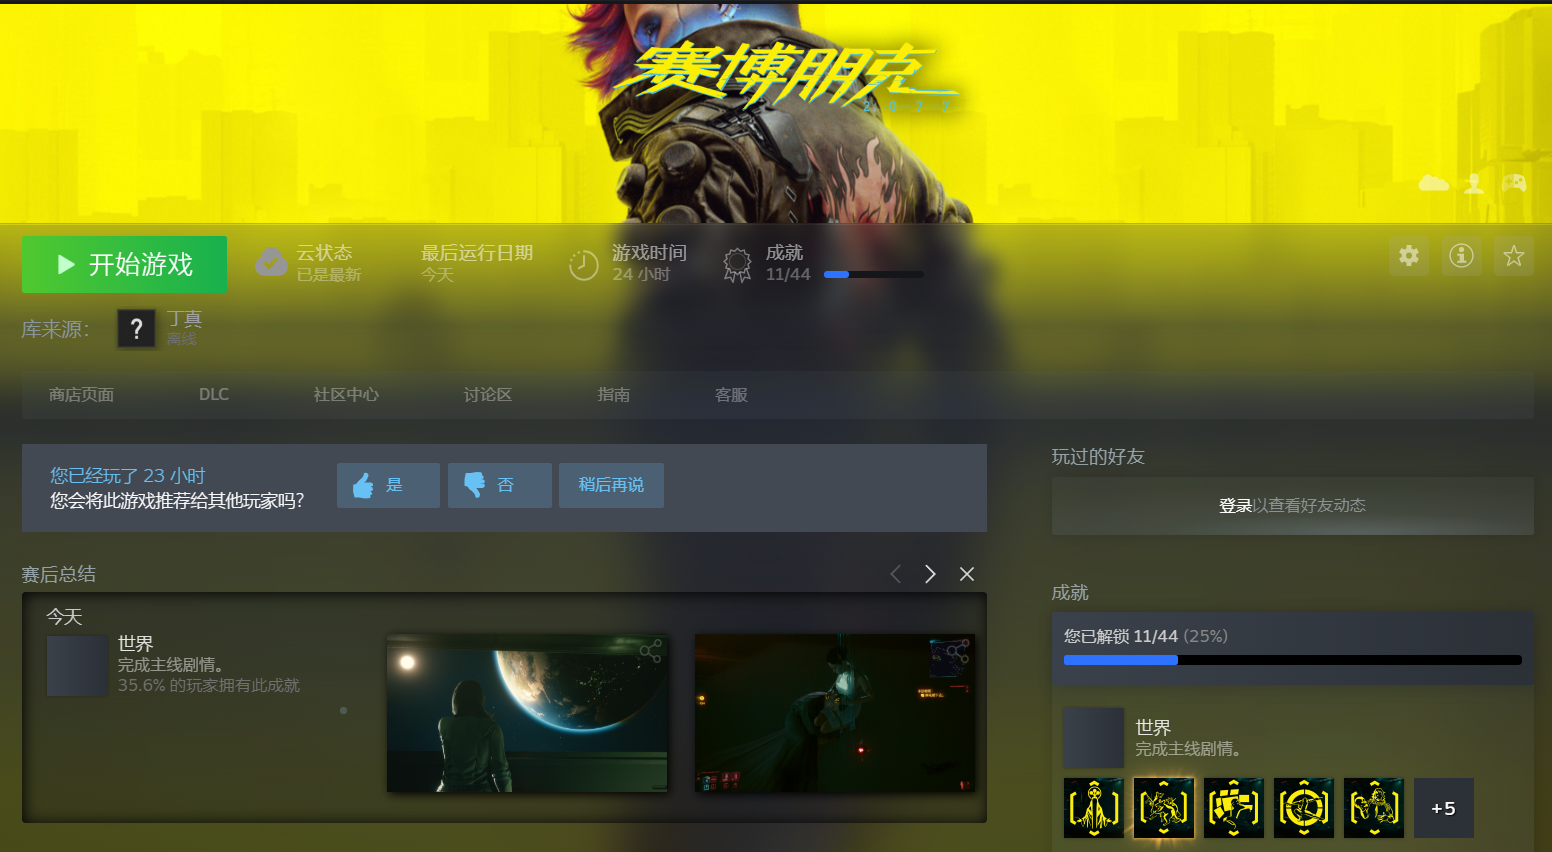Click the 您已经玩了 23 小时 text
This screenshot has width=1552, height=852.
(128, 476)
